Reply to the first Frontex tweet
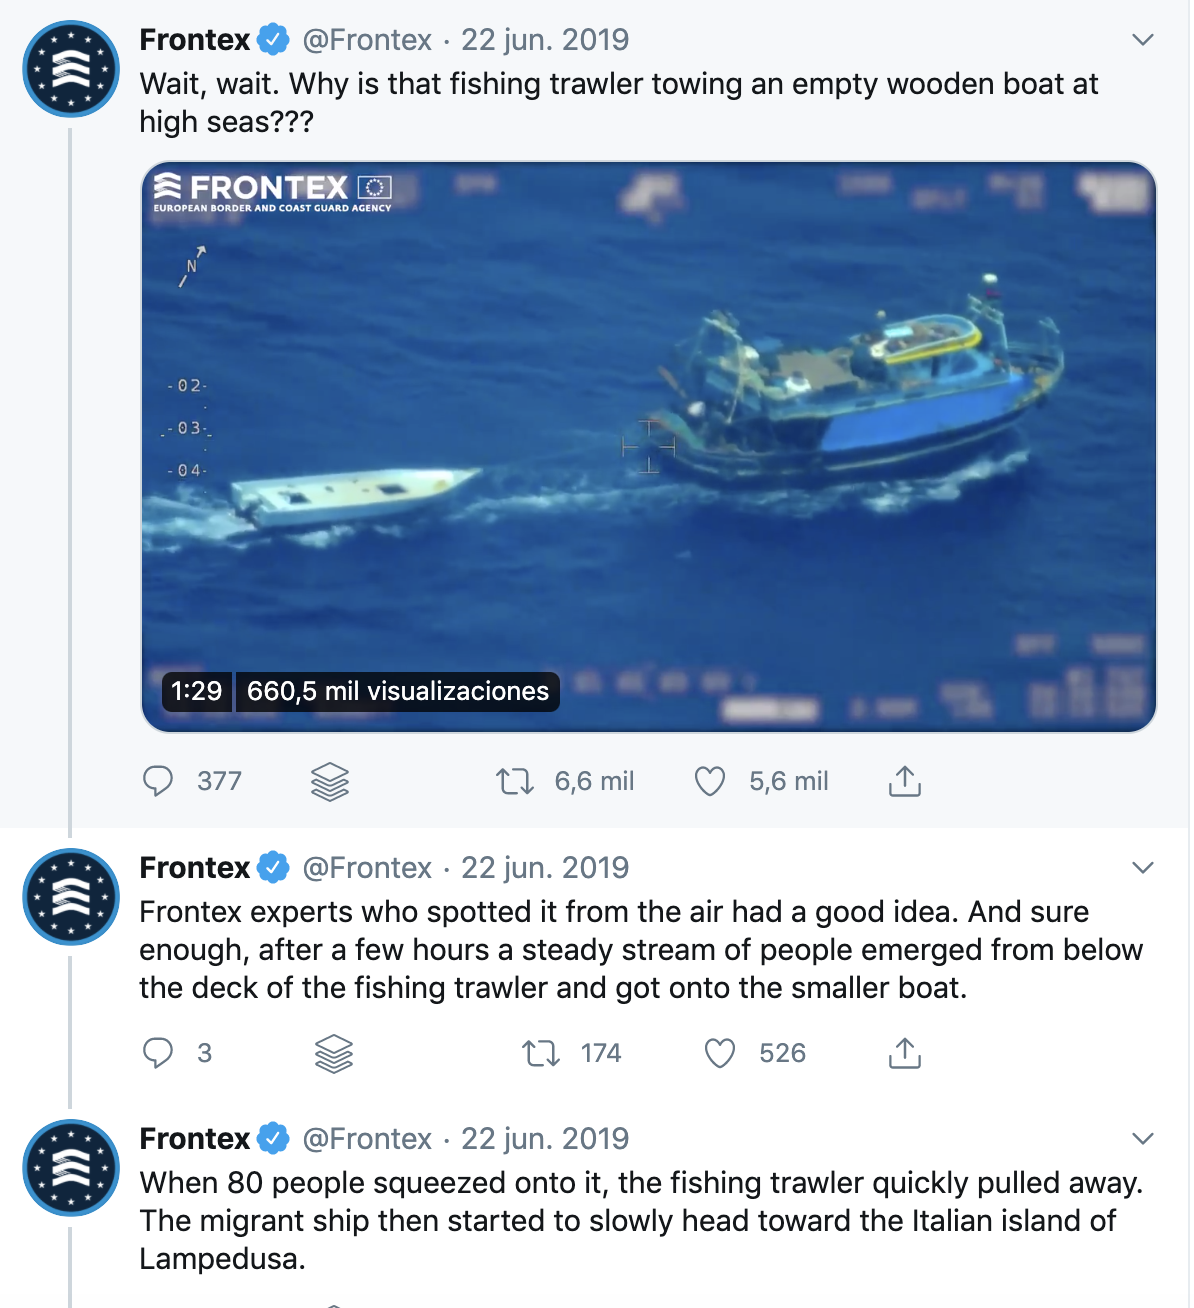1194x1308 pixels. pyautogui.click(x=158, y=781)
